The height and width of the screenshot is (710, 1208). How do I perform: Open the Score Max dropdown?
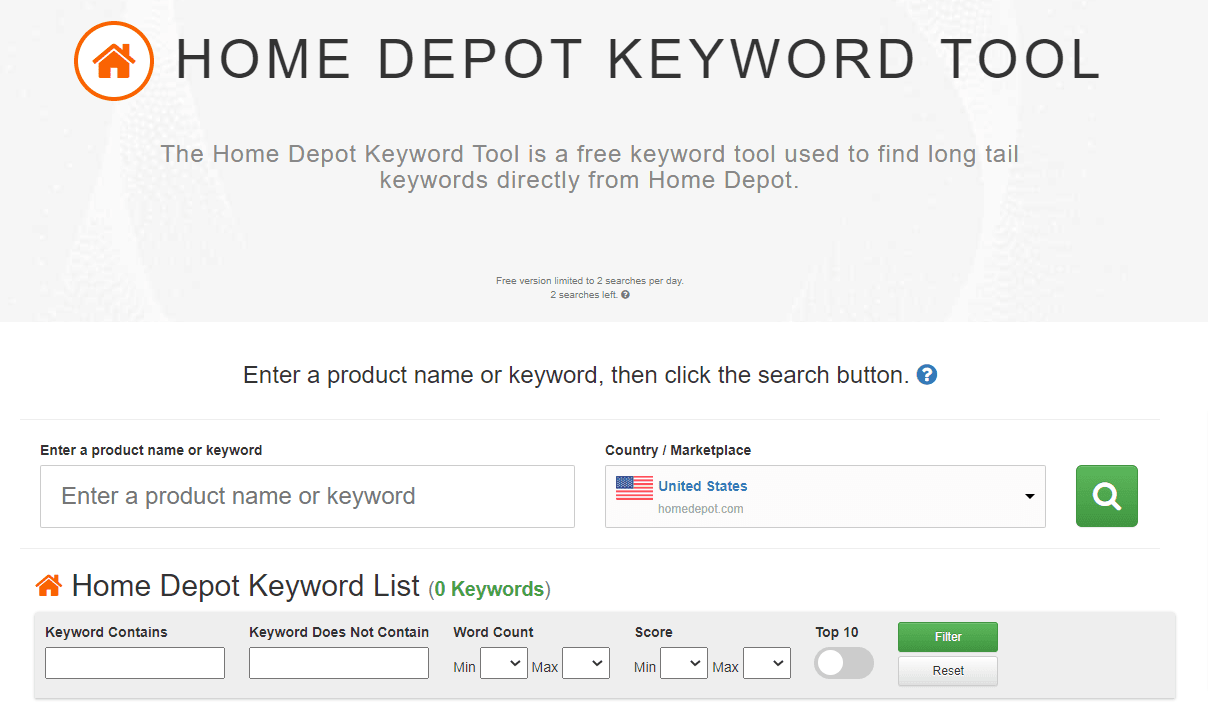[767, 663]
